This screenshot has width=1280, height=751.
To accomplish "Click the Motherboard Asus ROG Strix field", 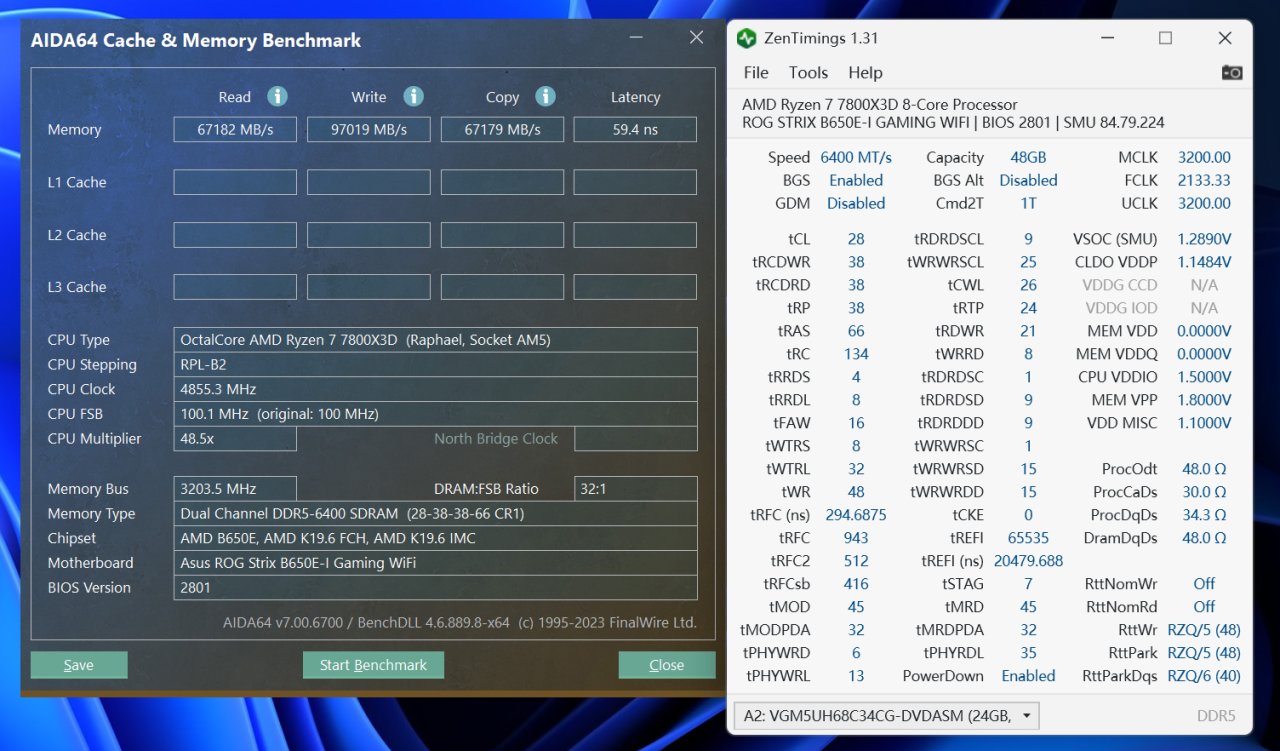I will click(x=435, y=563).
